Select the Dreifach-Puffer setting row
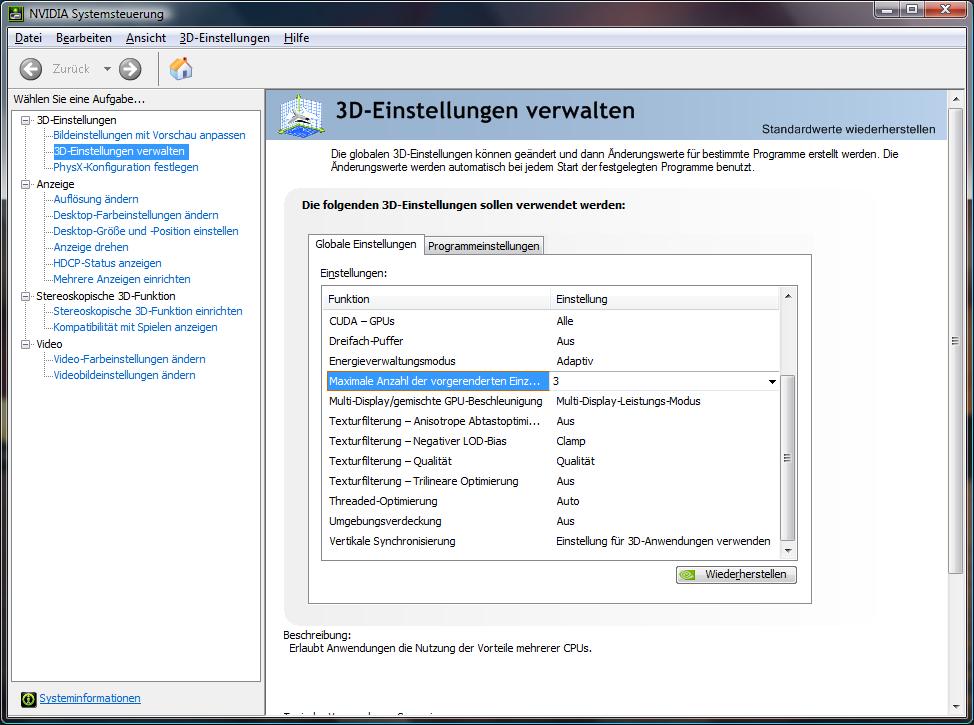The width and height of the screenshot is (974, 725). click(x=553, y=341)
